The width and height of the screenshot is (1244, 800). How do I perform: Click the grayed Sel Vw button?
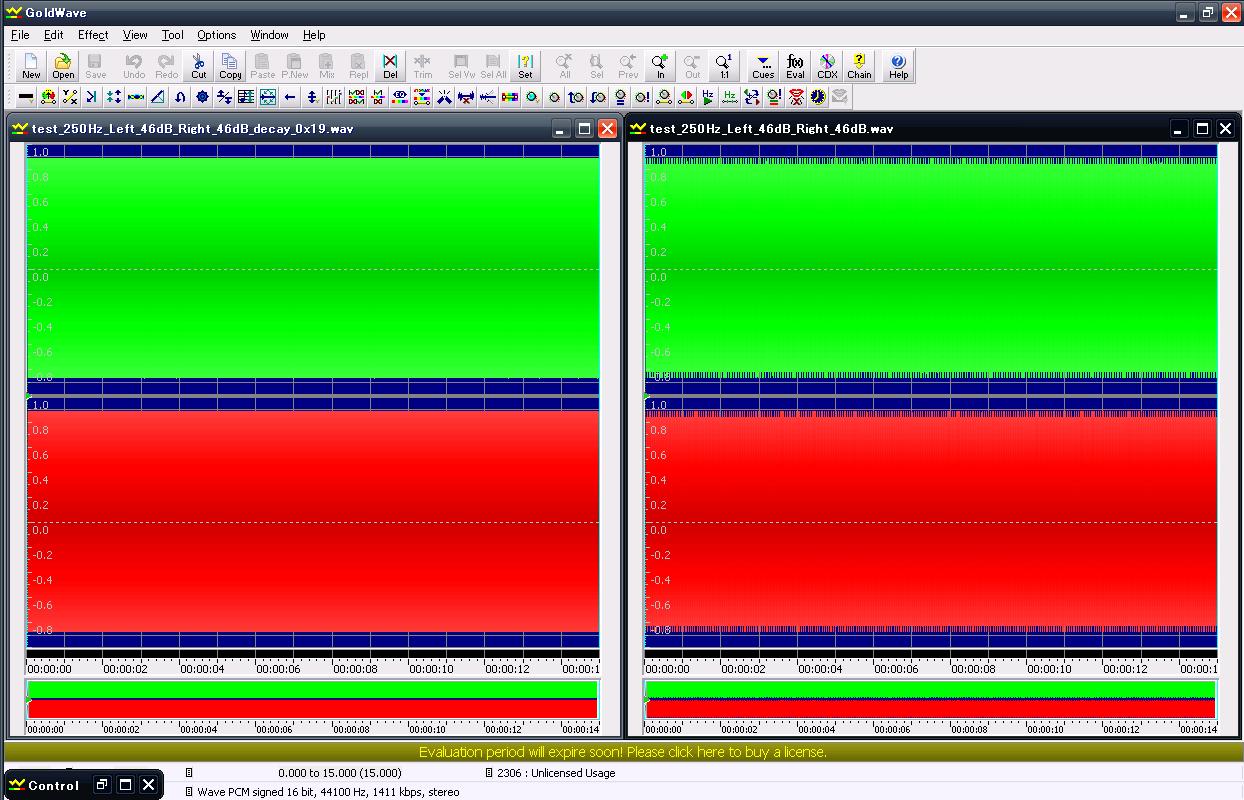click(461, 66)
